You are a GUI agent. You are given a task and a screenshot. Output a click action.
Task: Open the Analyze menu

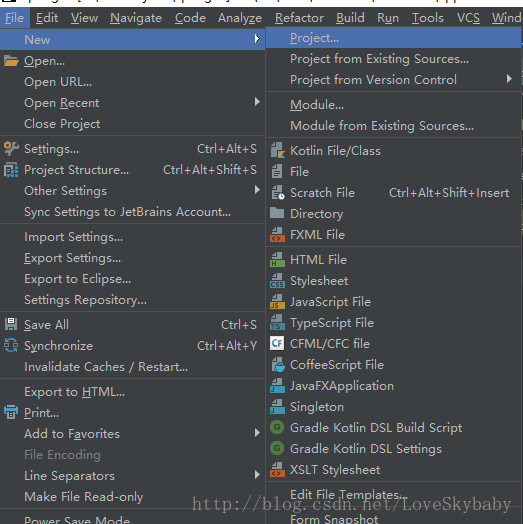pyautogui.click(x=240, y=18)
